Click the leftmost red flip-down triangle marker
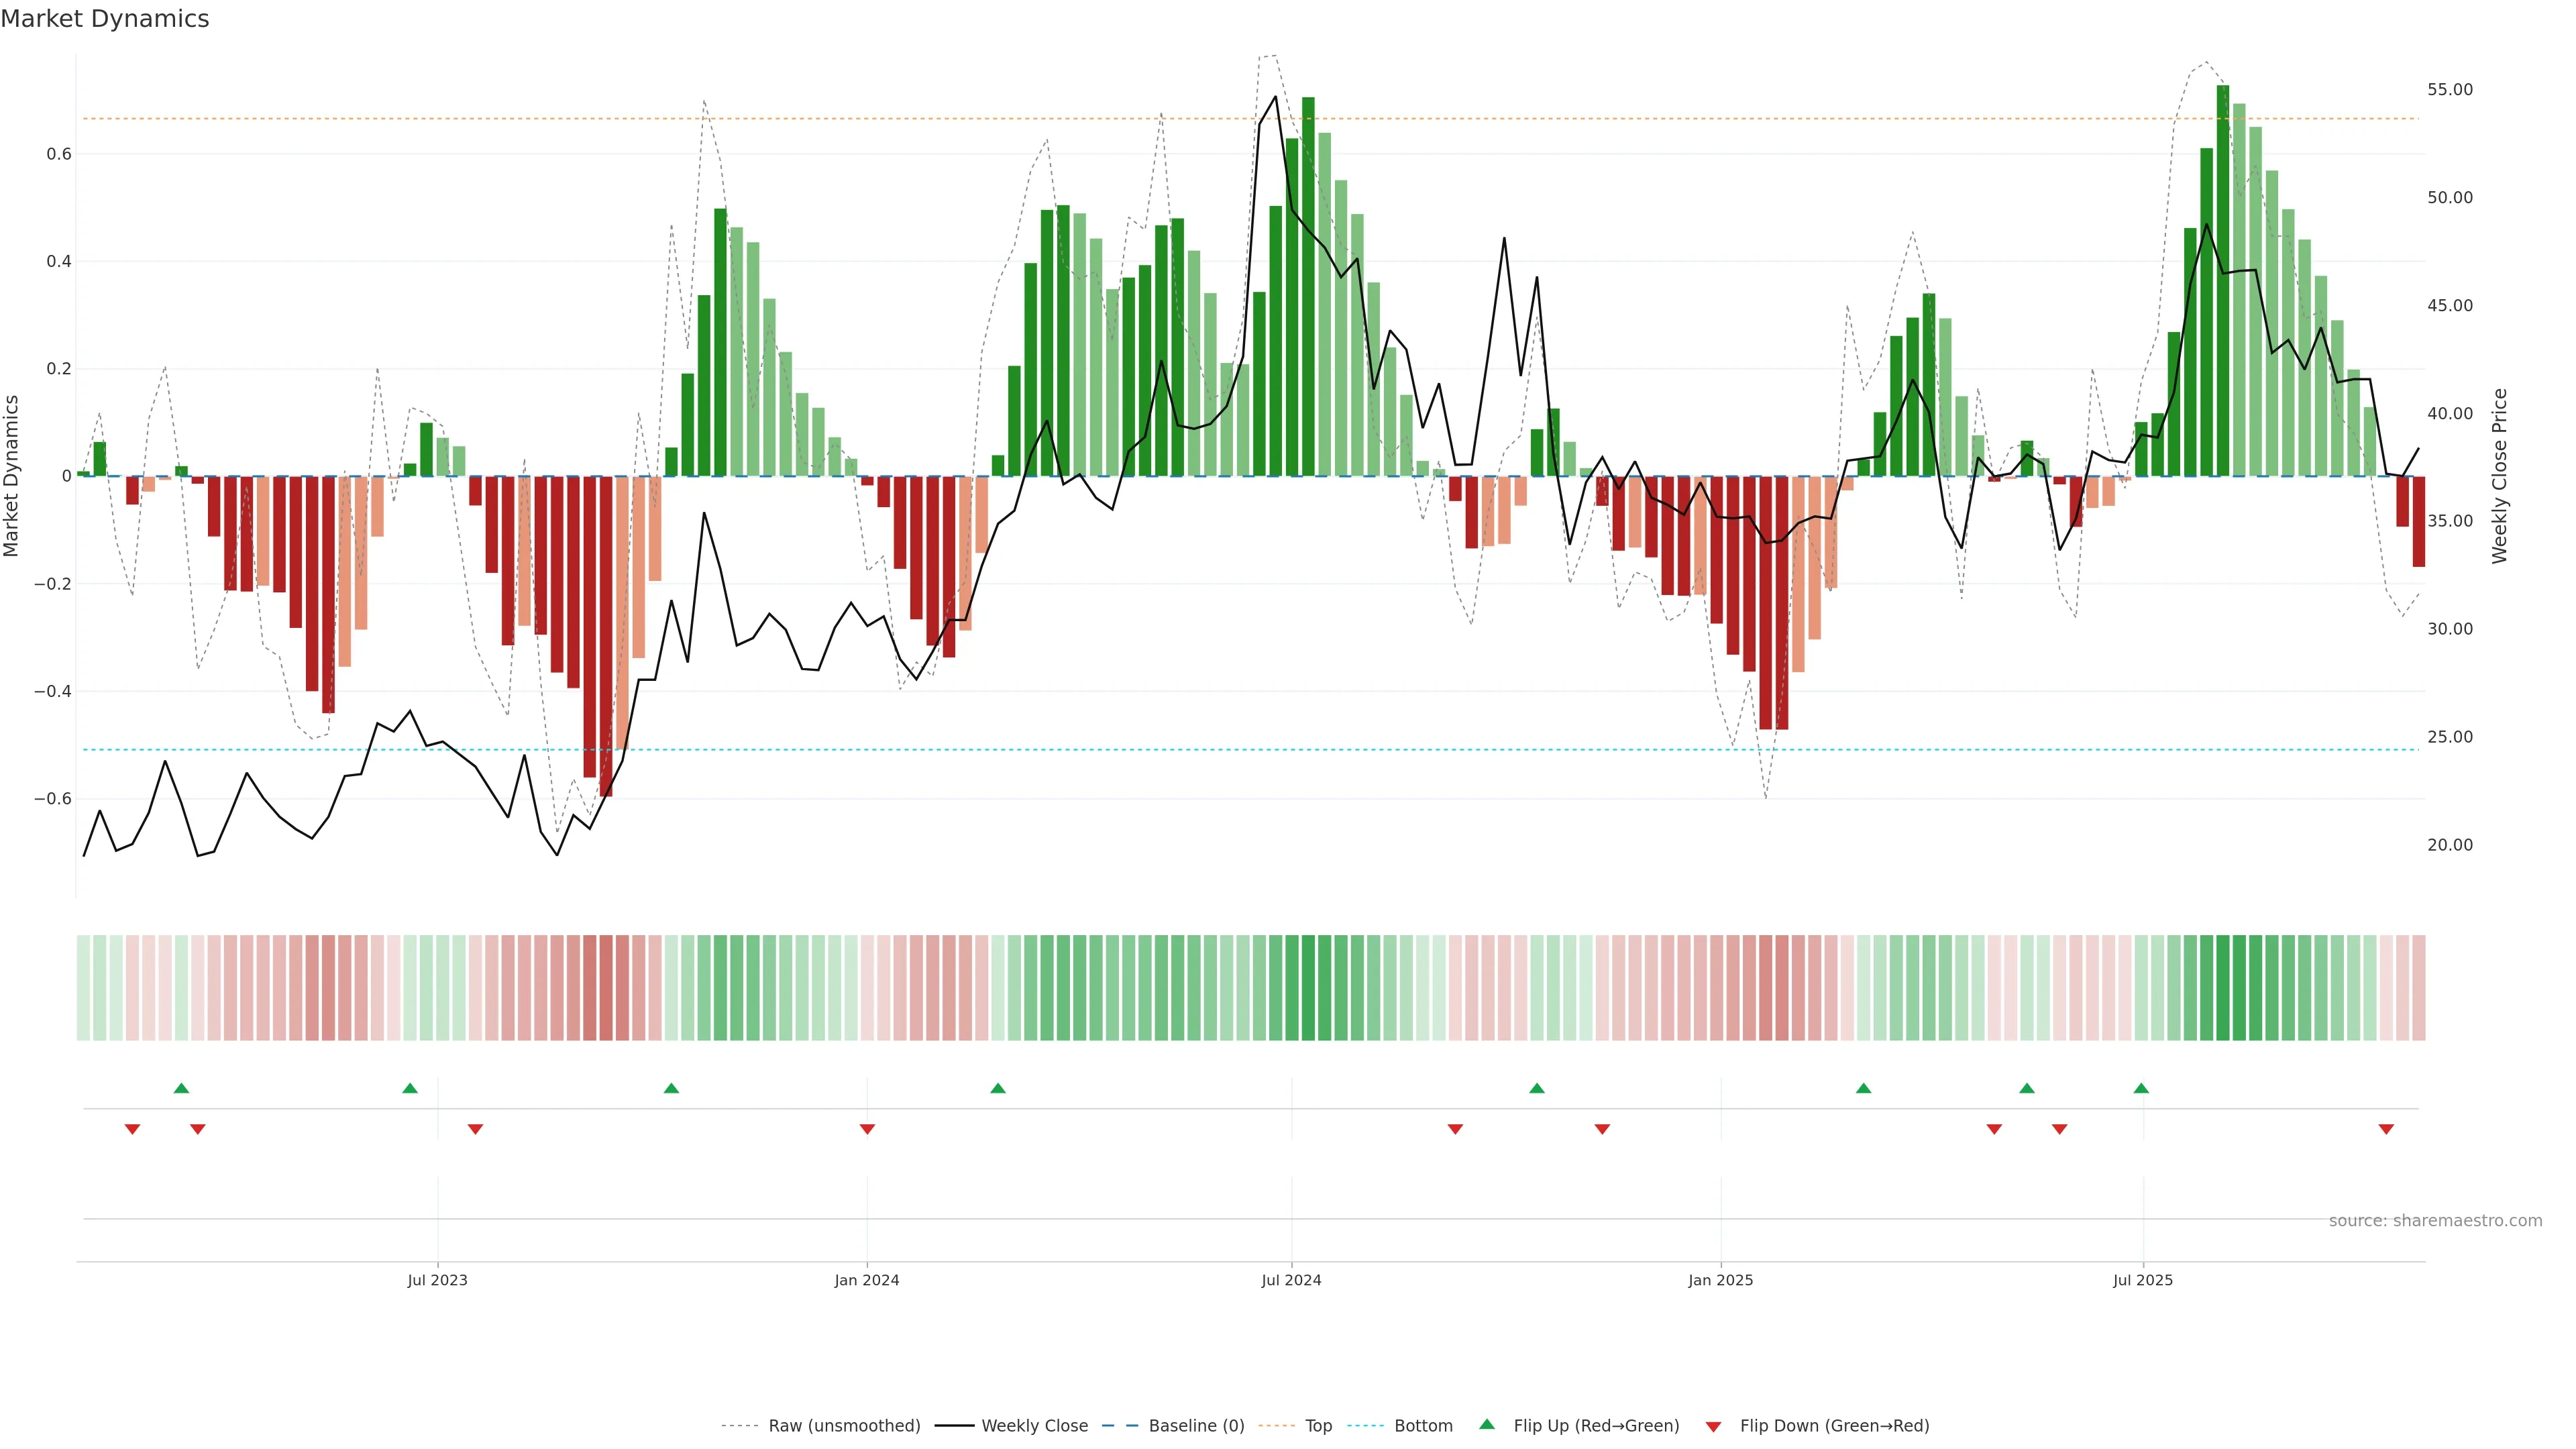This screenshot has height=1449, width=2576. 132,1129
